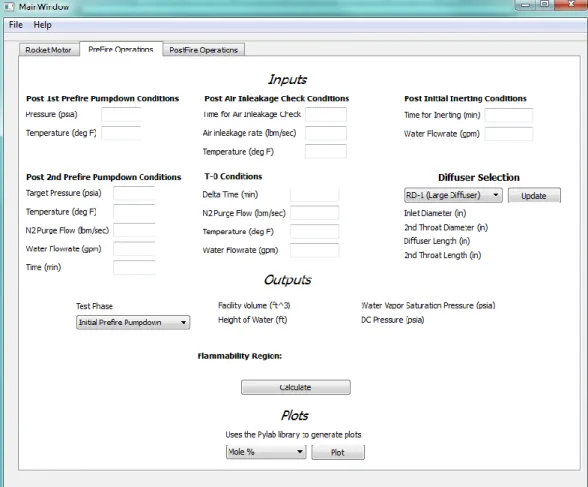Click Time for Inerting (min) field
Viewport: 588px width, 487px height.
[508, 115]
